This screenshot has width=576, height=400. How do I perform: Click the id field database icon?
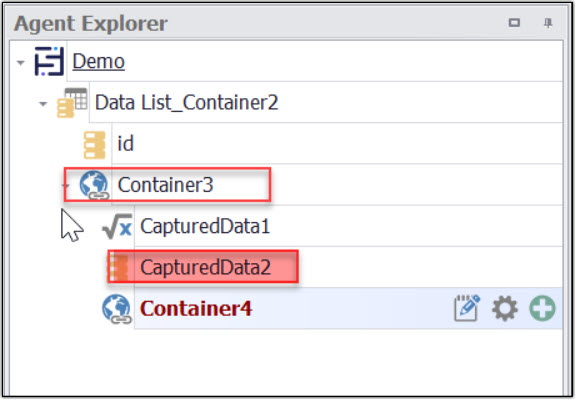[x=94, y=145]
